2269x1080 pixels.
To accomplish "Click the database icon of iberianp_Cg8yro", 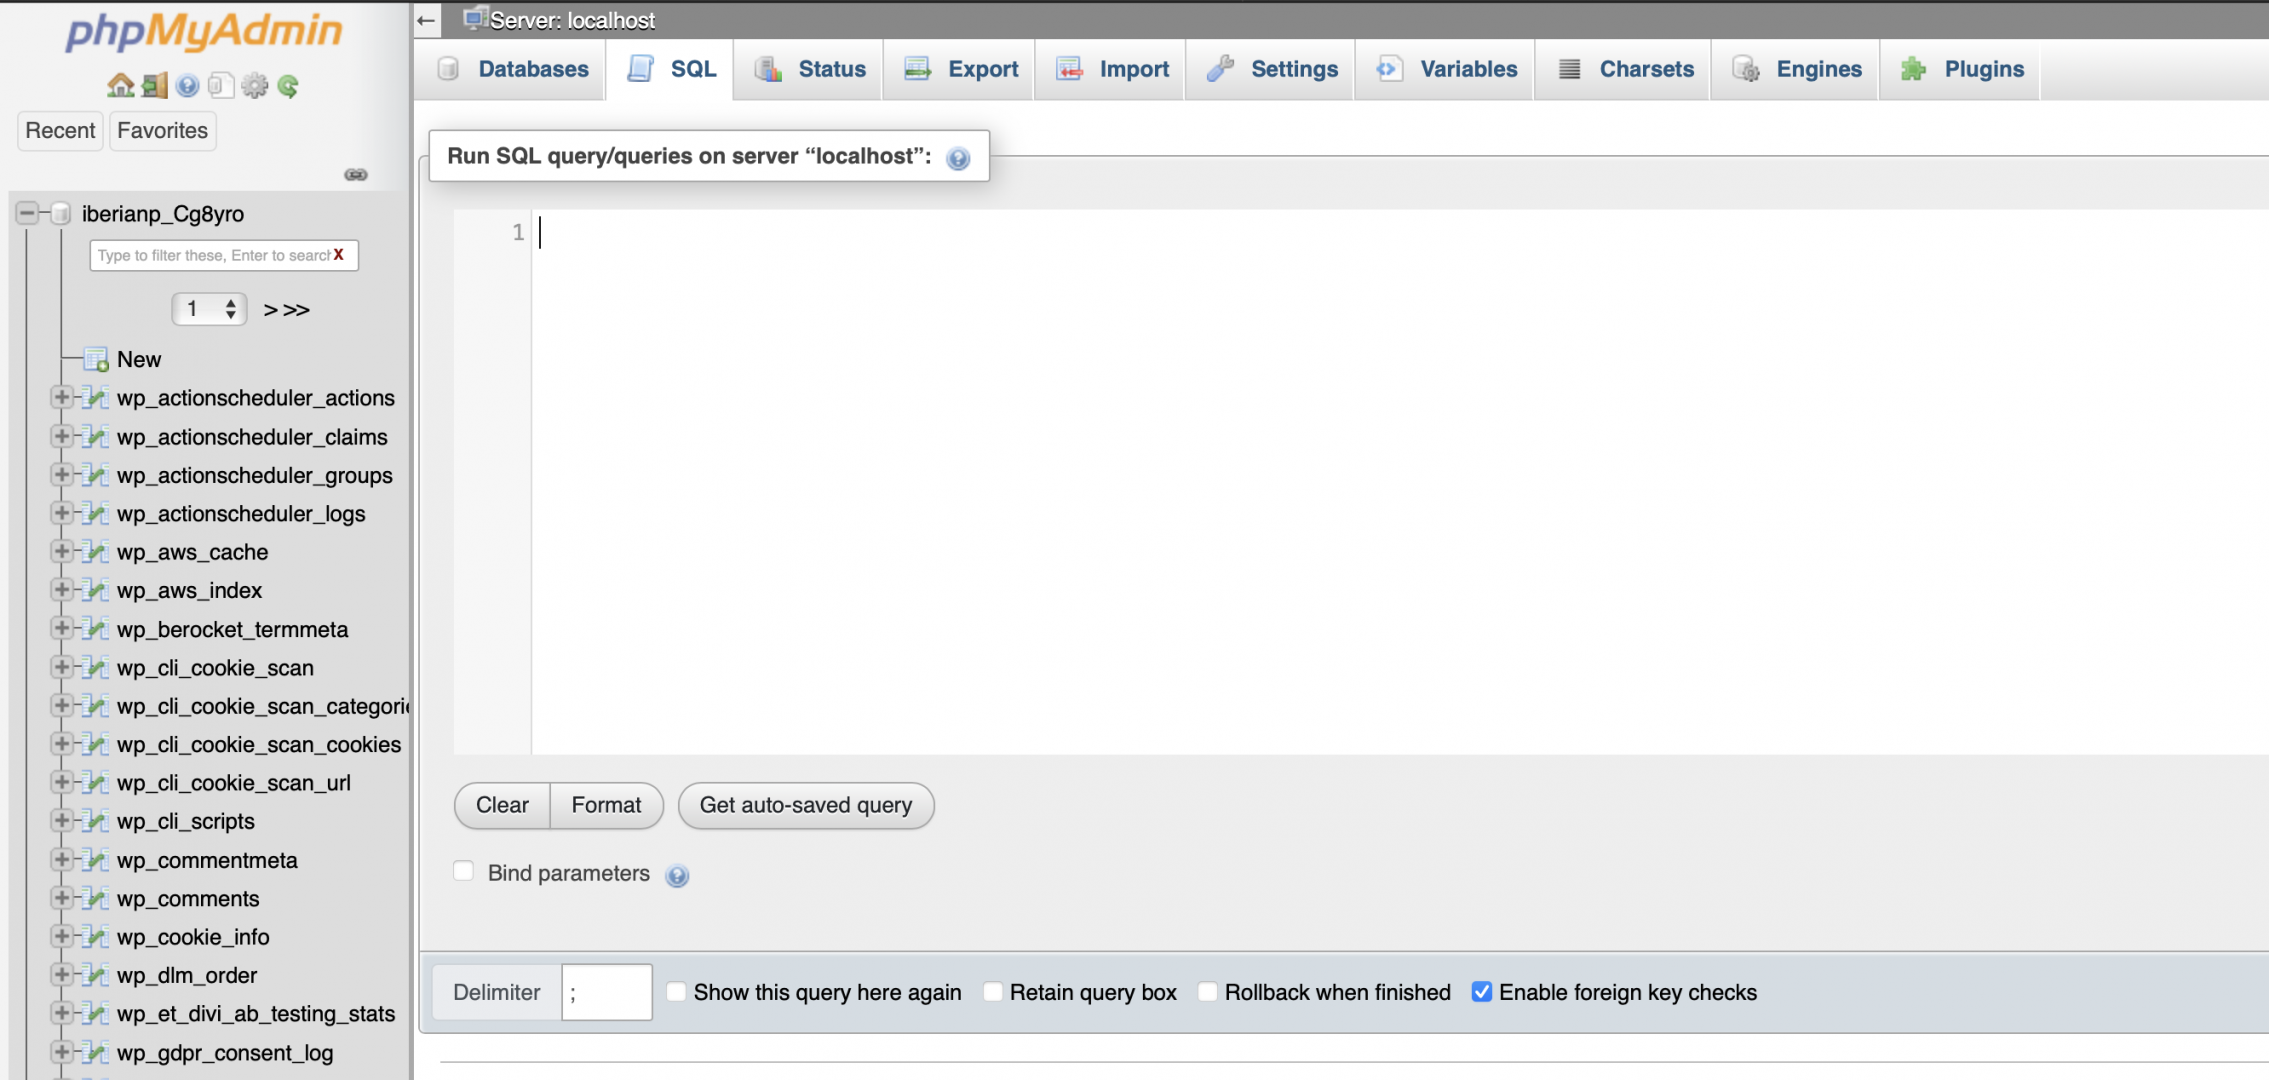I will pos(61,213).
